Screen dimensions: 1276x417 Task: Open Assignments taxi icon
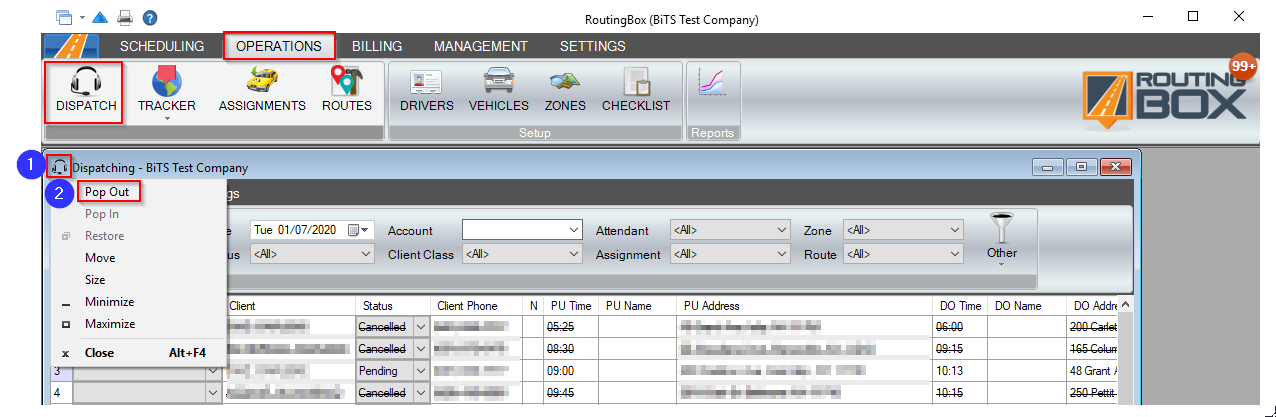pyautogui.click(x=262, y=92)
